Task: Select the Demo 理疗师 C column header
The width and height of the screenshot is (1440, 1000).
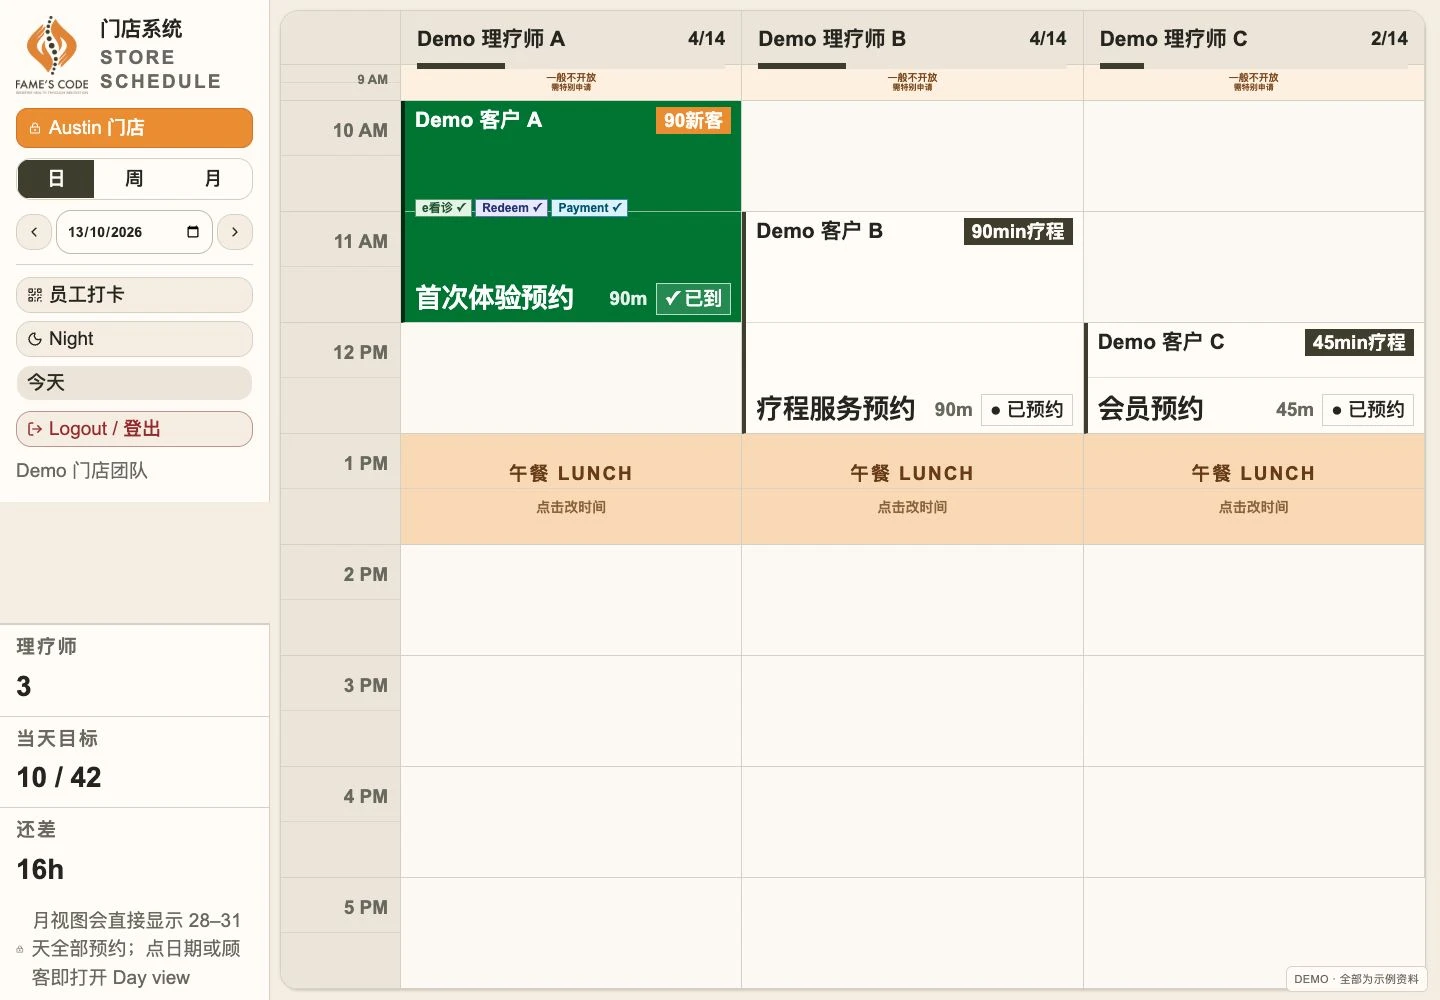Action: pyautogui.click(x=1254, y=39)
